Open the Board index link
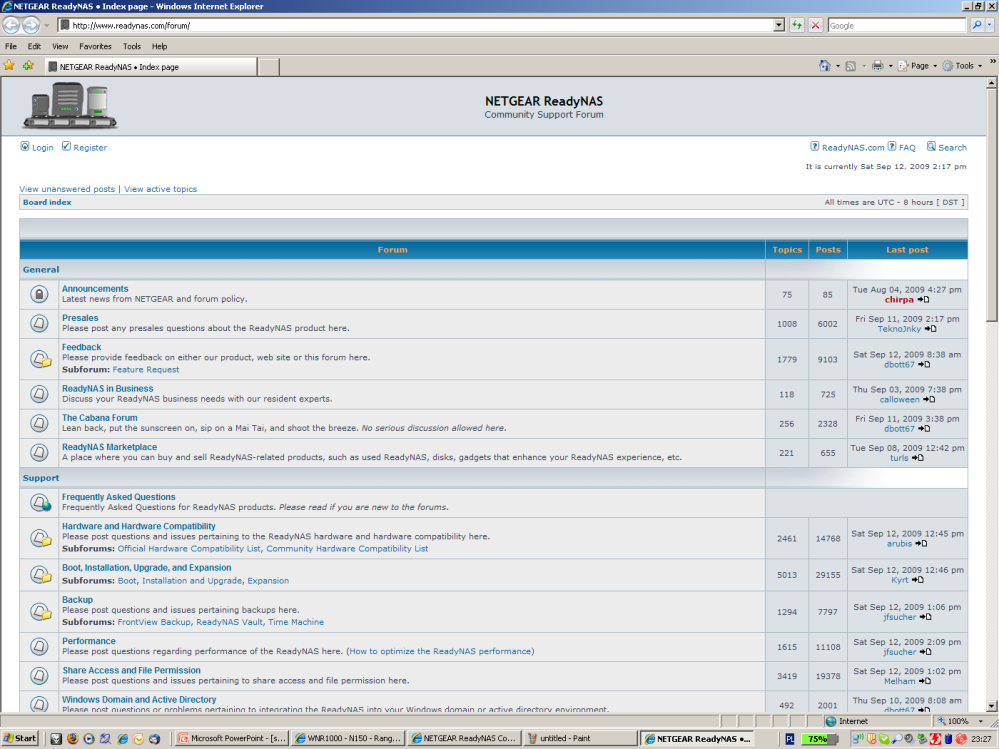Screen dimensions: 999x749 coord(47,203)
